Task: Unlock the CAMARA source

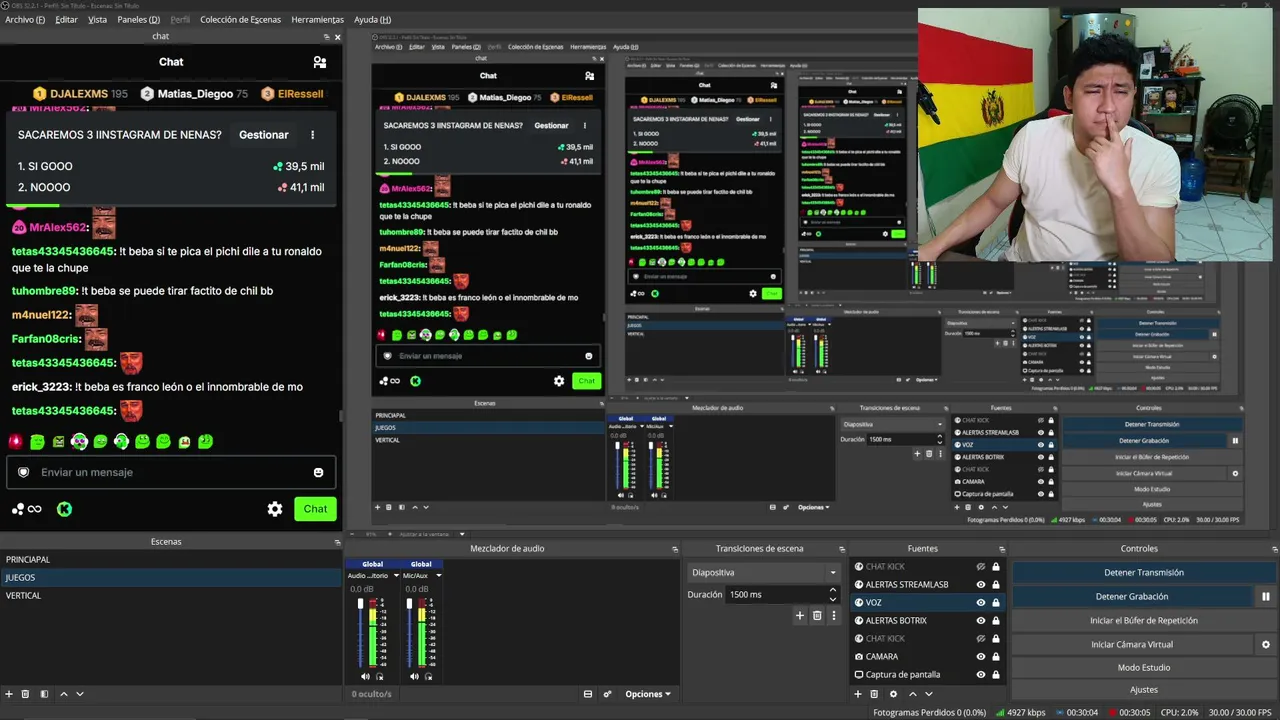Action: click(x=996, y=657)
